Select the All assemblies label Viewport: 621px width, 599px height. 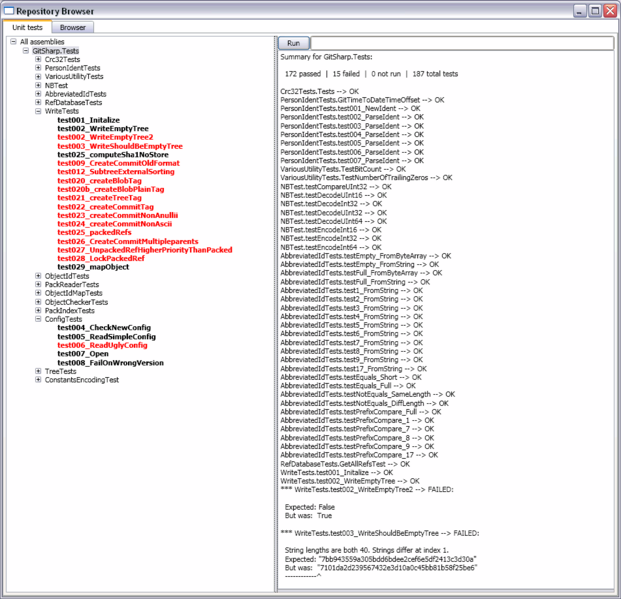[x=42, y=42]
